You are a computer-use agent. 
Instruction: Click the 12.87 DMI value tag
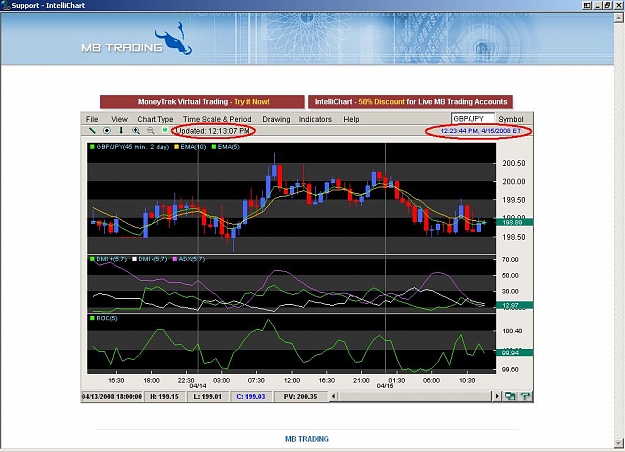coord(514,305)
